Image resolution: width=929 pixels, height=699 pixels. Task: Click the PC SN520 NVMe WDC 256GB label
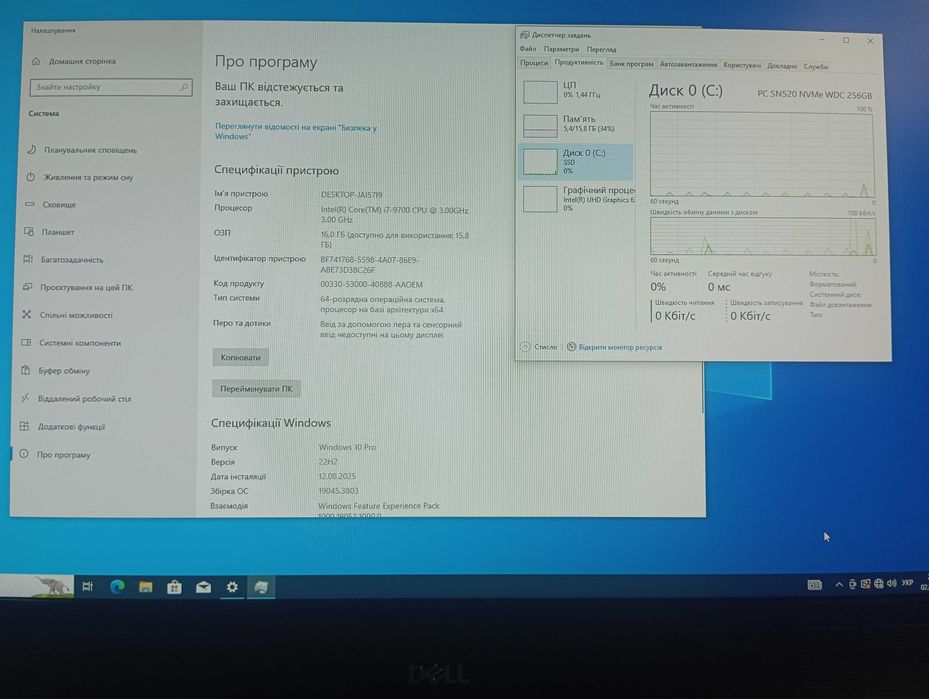815,95
